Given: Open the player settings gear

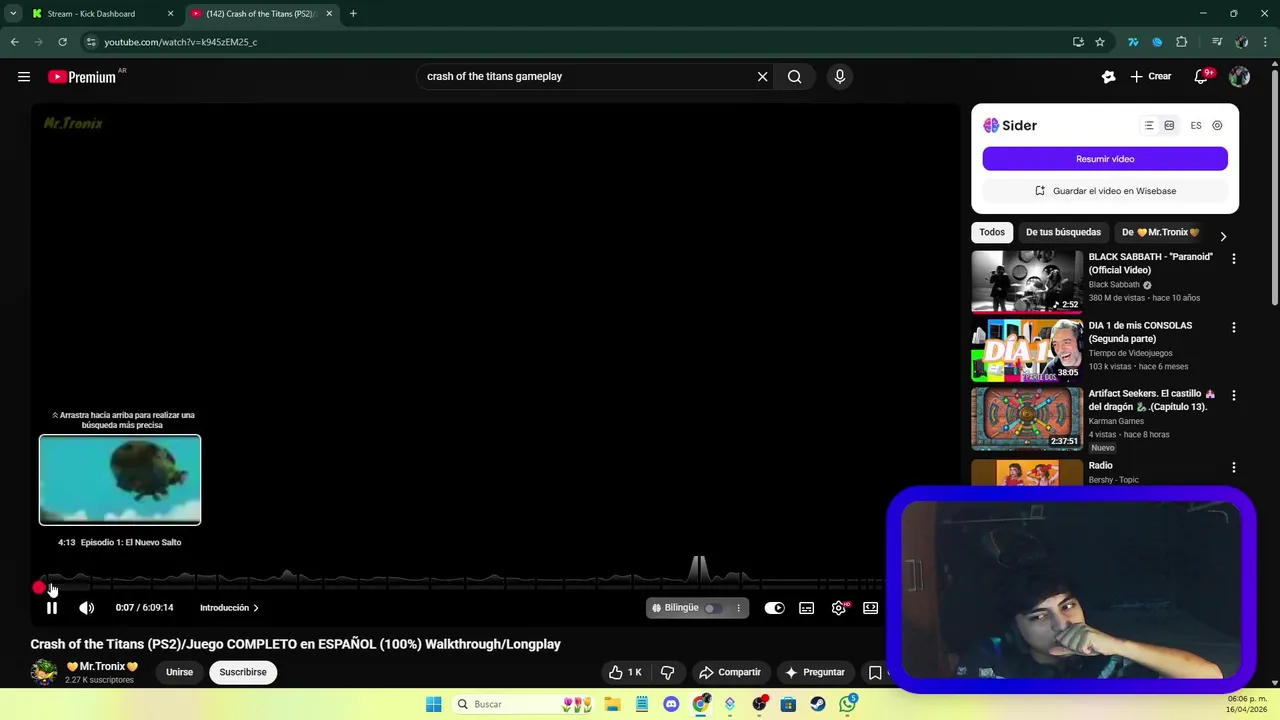Looking at the screenshot, I should (x=839, y=608).
